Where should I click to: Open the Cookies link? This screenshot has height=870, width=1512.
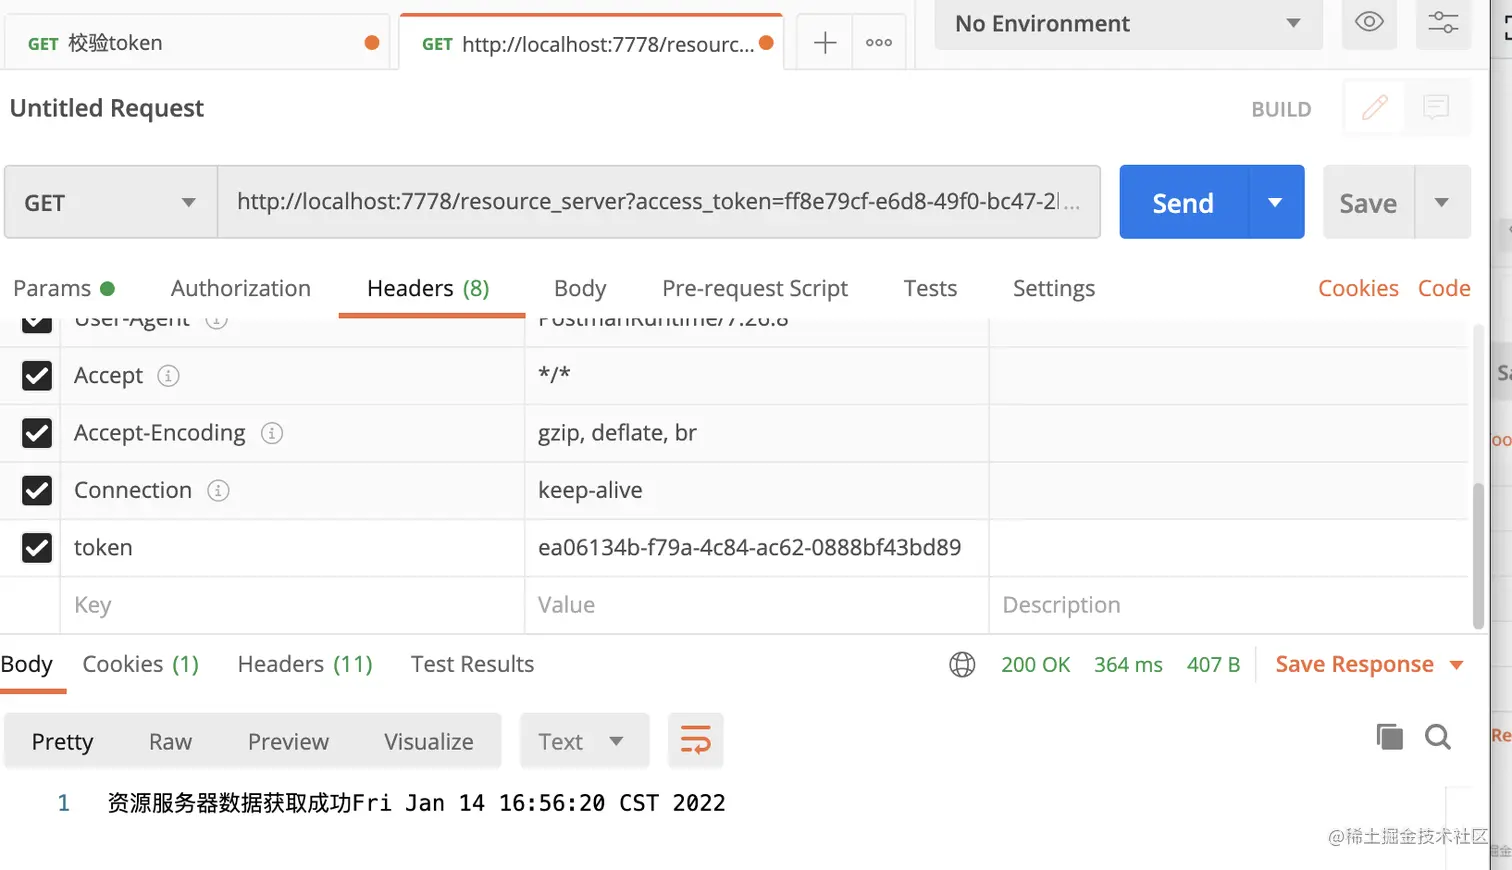tap(1358, 288)
